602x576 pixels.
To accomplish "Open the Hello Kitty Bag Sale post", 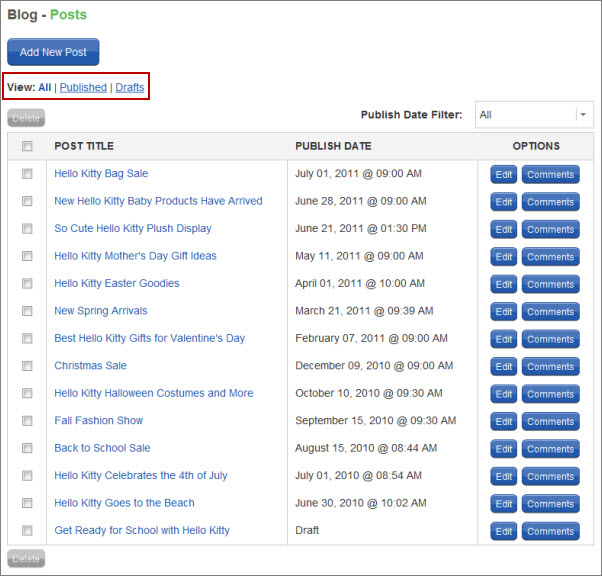I will (101, 174).
